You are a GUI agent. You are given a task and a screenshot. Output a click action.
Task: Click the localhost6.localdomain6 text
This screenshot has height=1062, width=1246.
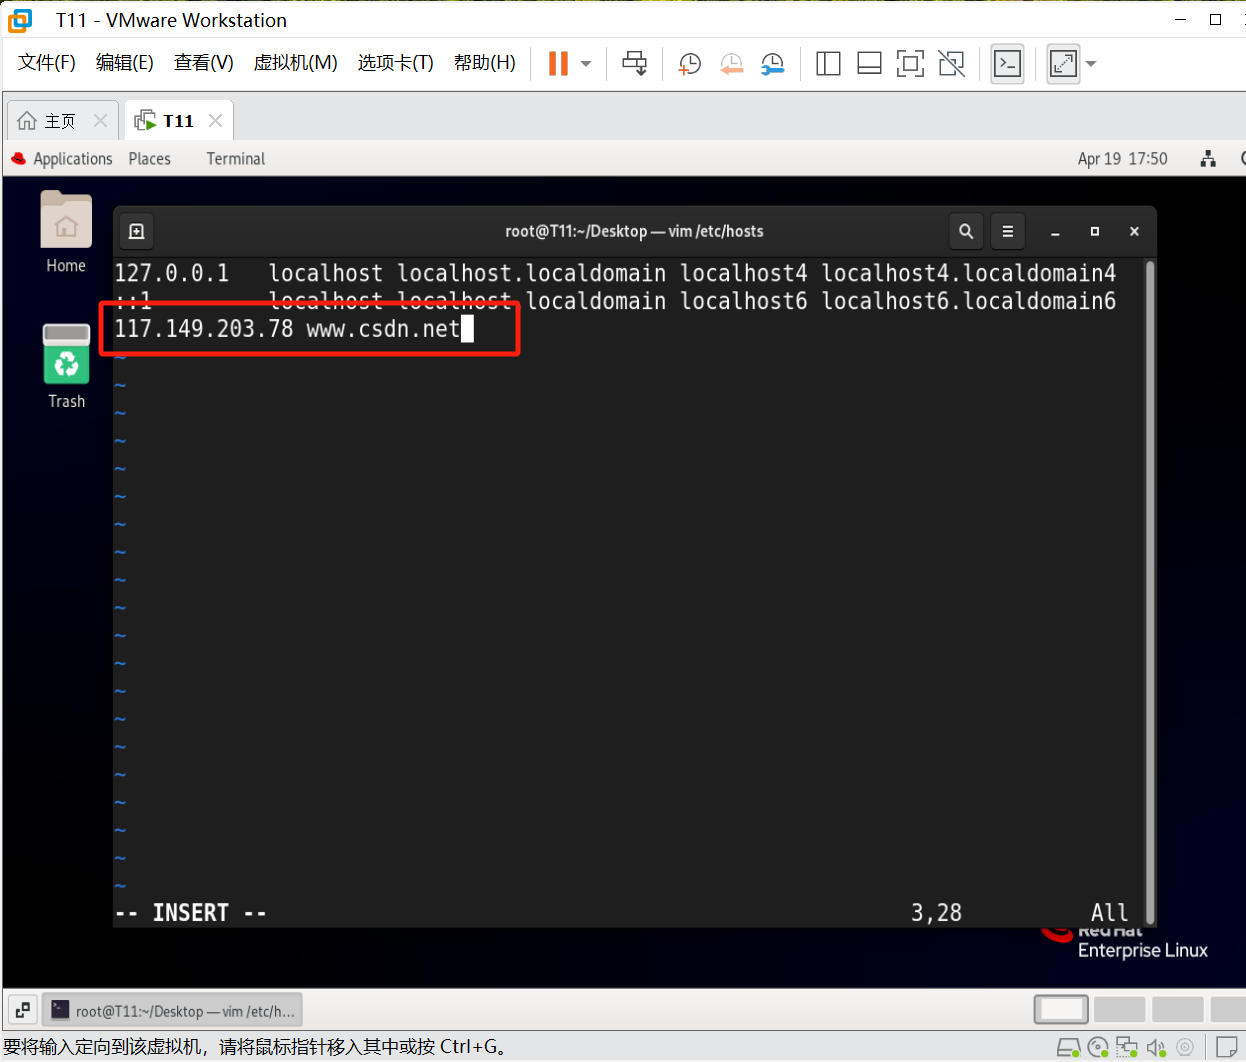(x=968, y=301)
